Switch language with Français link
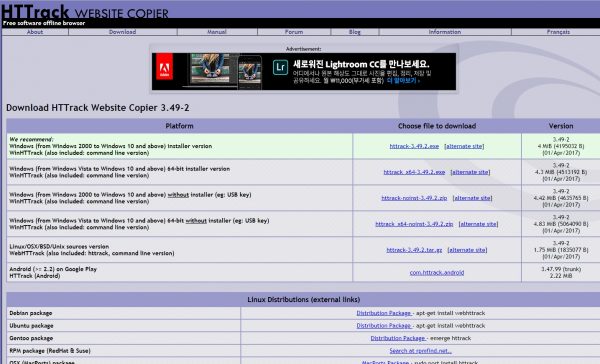 558,32
